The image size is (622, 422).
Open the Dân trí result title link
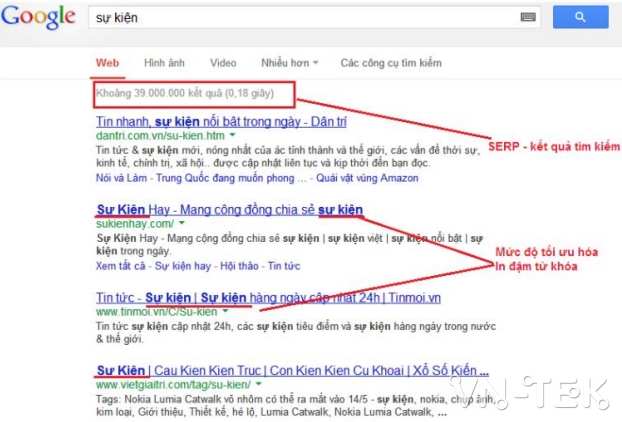tap(221, 122)
